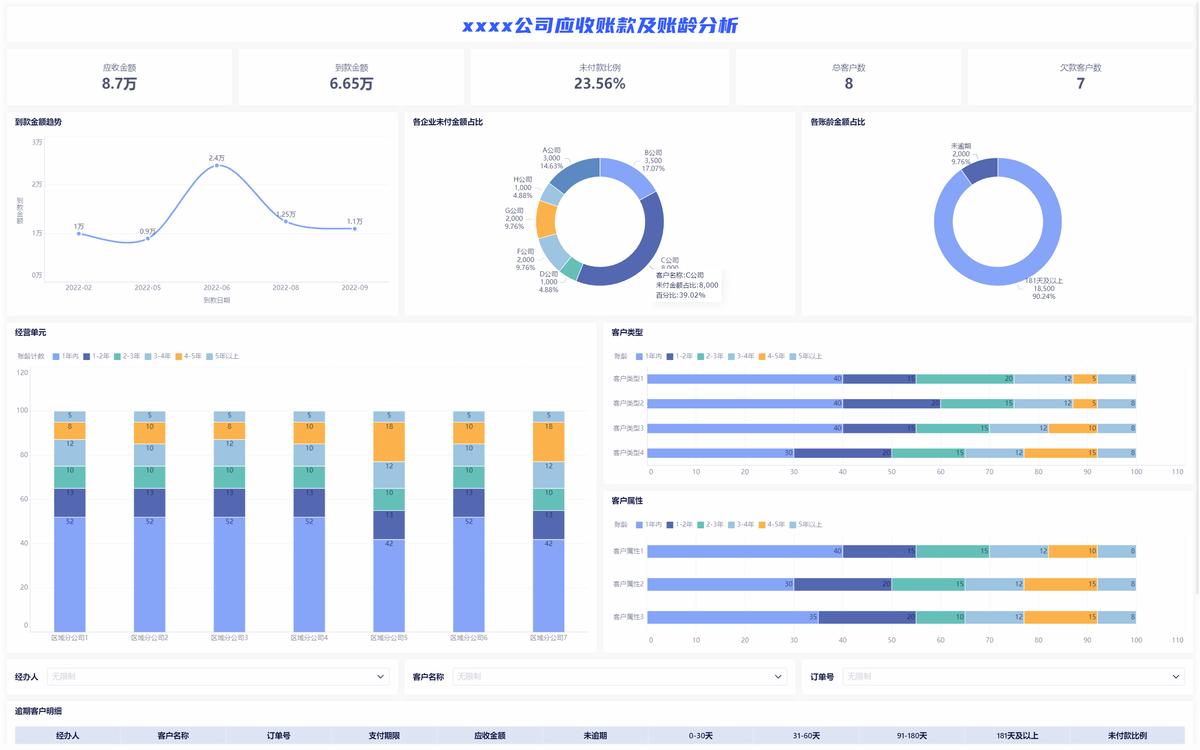Screen dimensions: 1200x750
Task: Toggle the 1年内 legend in 经营单元 chart
Action: (x=66, y=356)
